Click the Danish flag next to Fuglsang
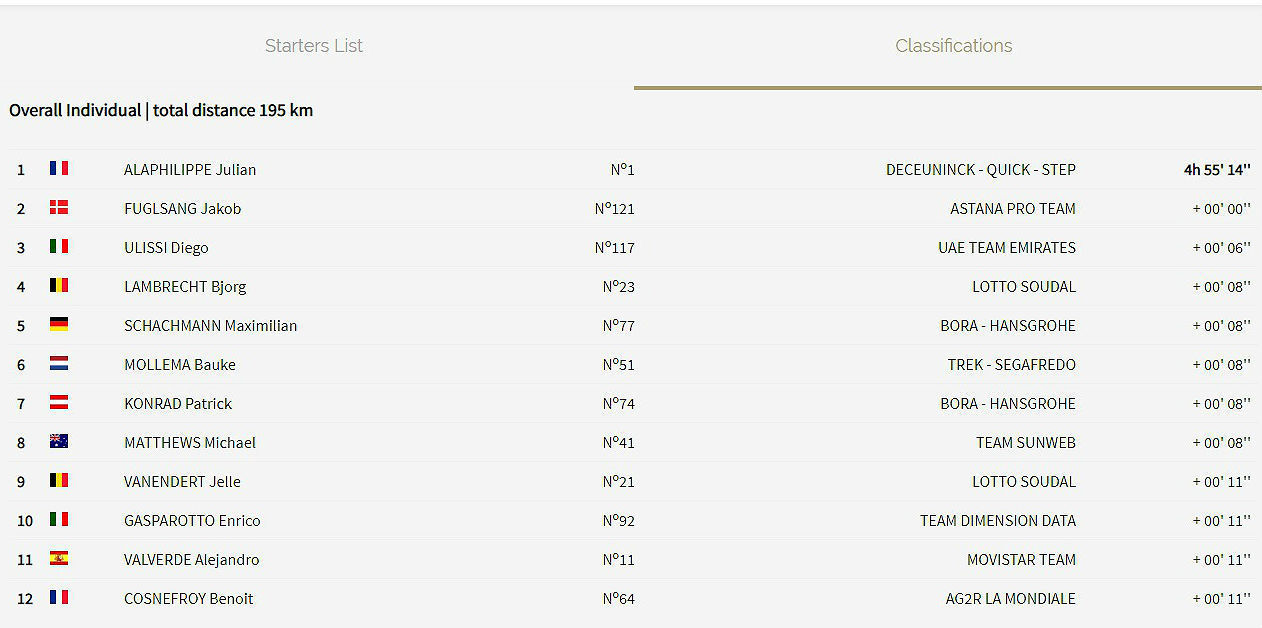The height and width of the screenshot is (628, 1262). pyautogui.click(x=59, y=207)
